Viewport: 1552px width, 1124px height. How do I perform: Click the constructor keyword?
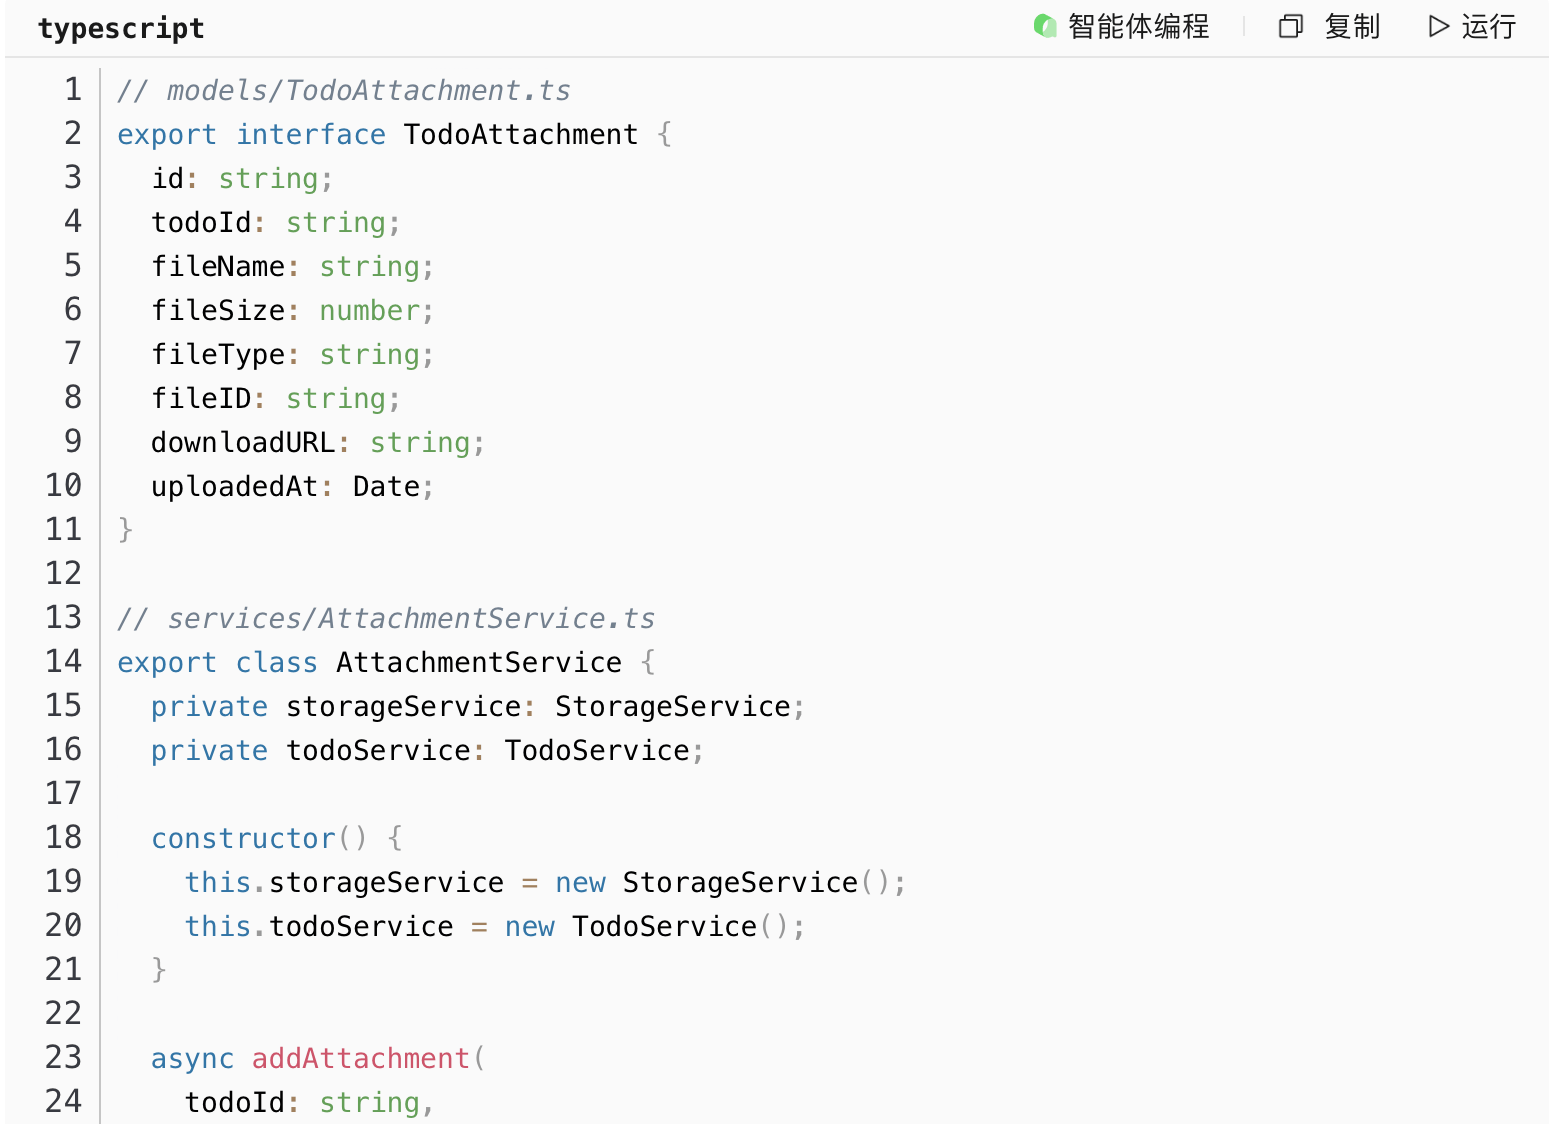pyautogui.click(x=243, y=839)
